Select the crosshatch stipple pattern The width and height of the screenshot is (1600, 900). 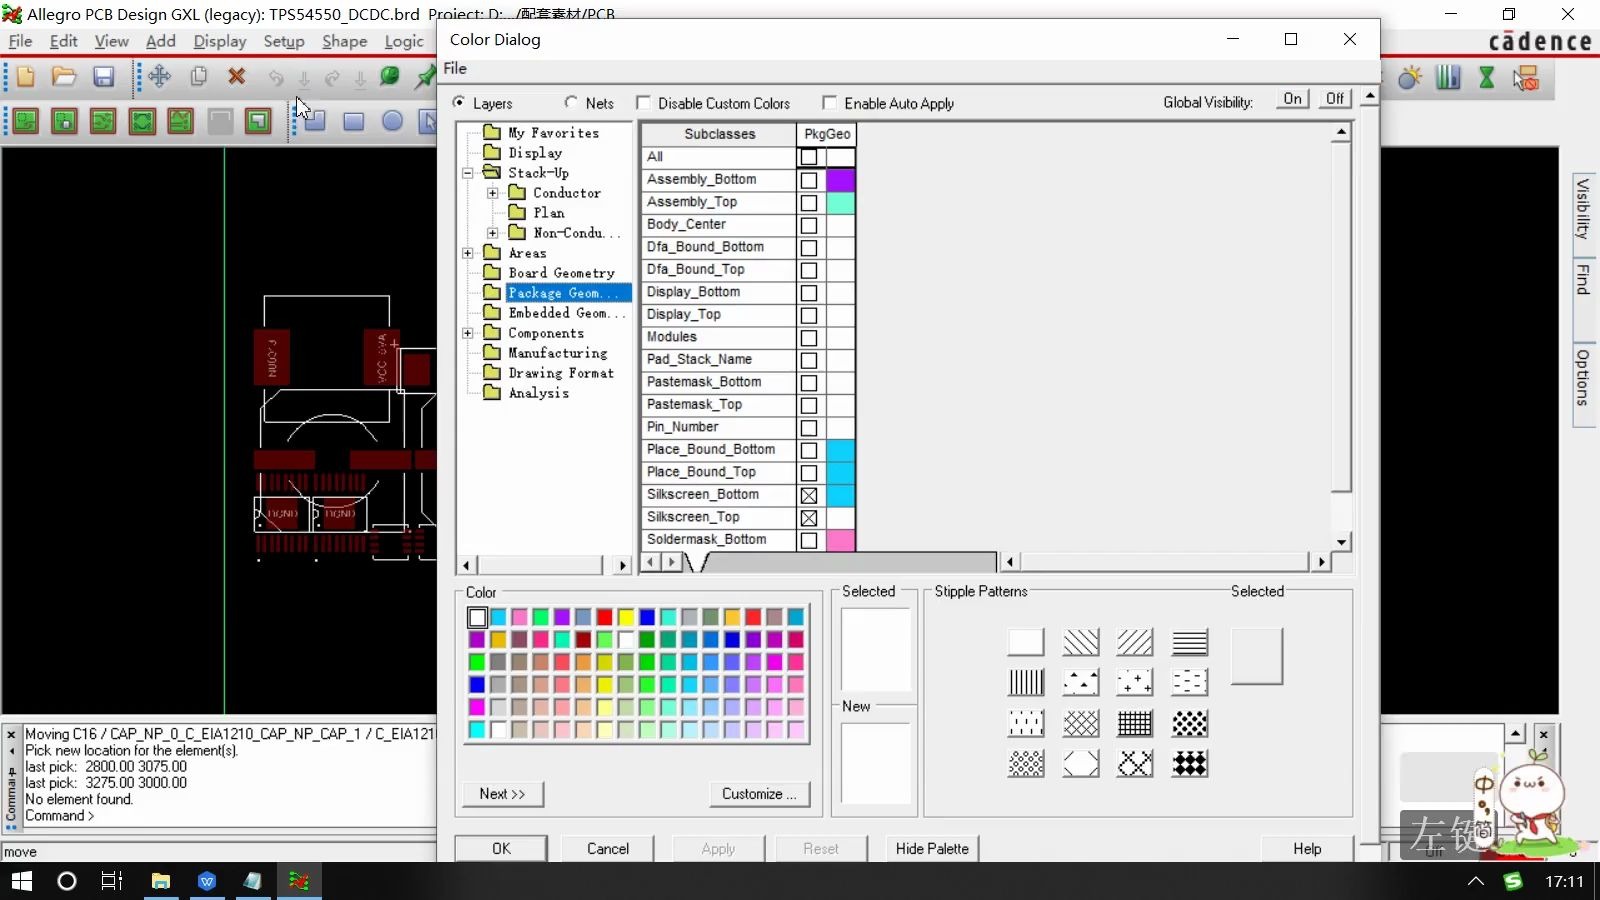coord(1081,723)
